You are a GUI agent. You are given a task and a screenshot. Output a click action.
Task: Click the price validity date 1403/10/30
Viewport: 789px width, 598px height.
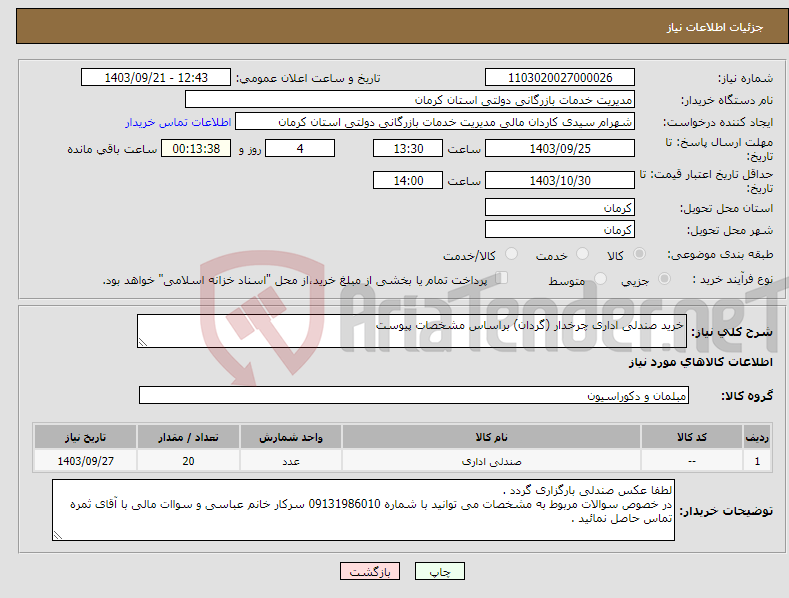(x=560, y=180)
